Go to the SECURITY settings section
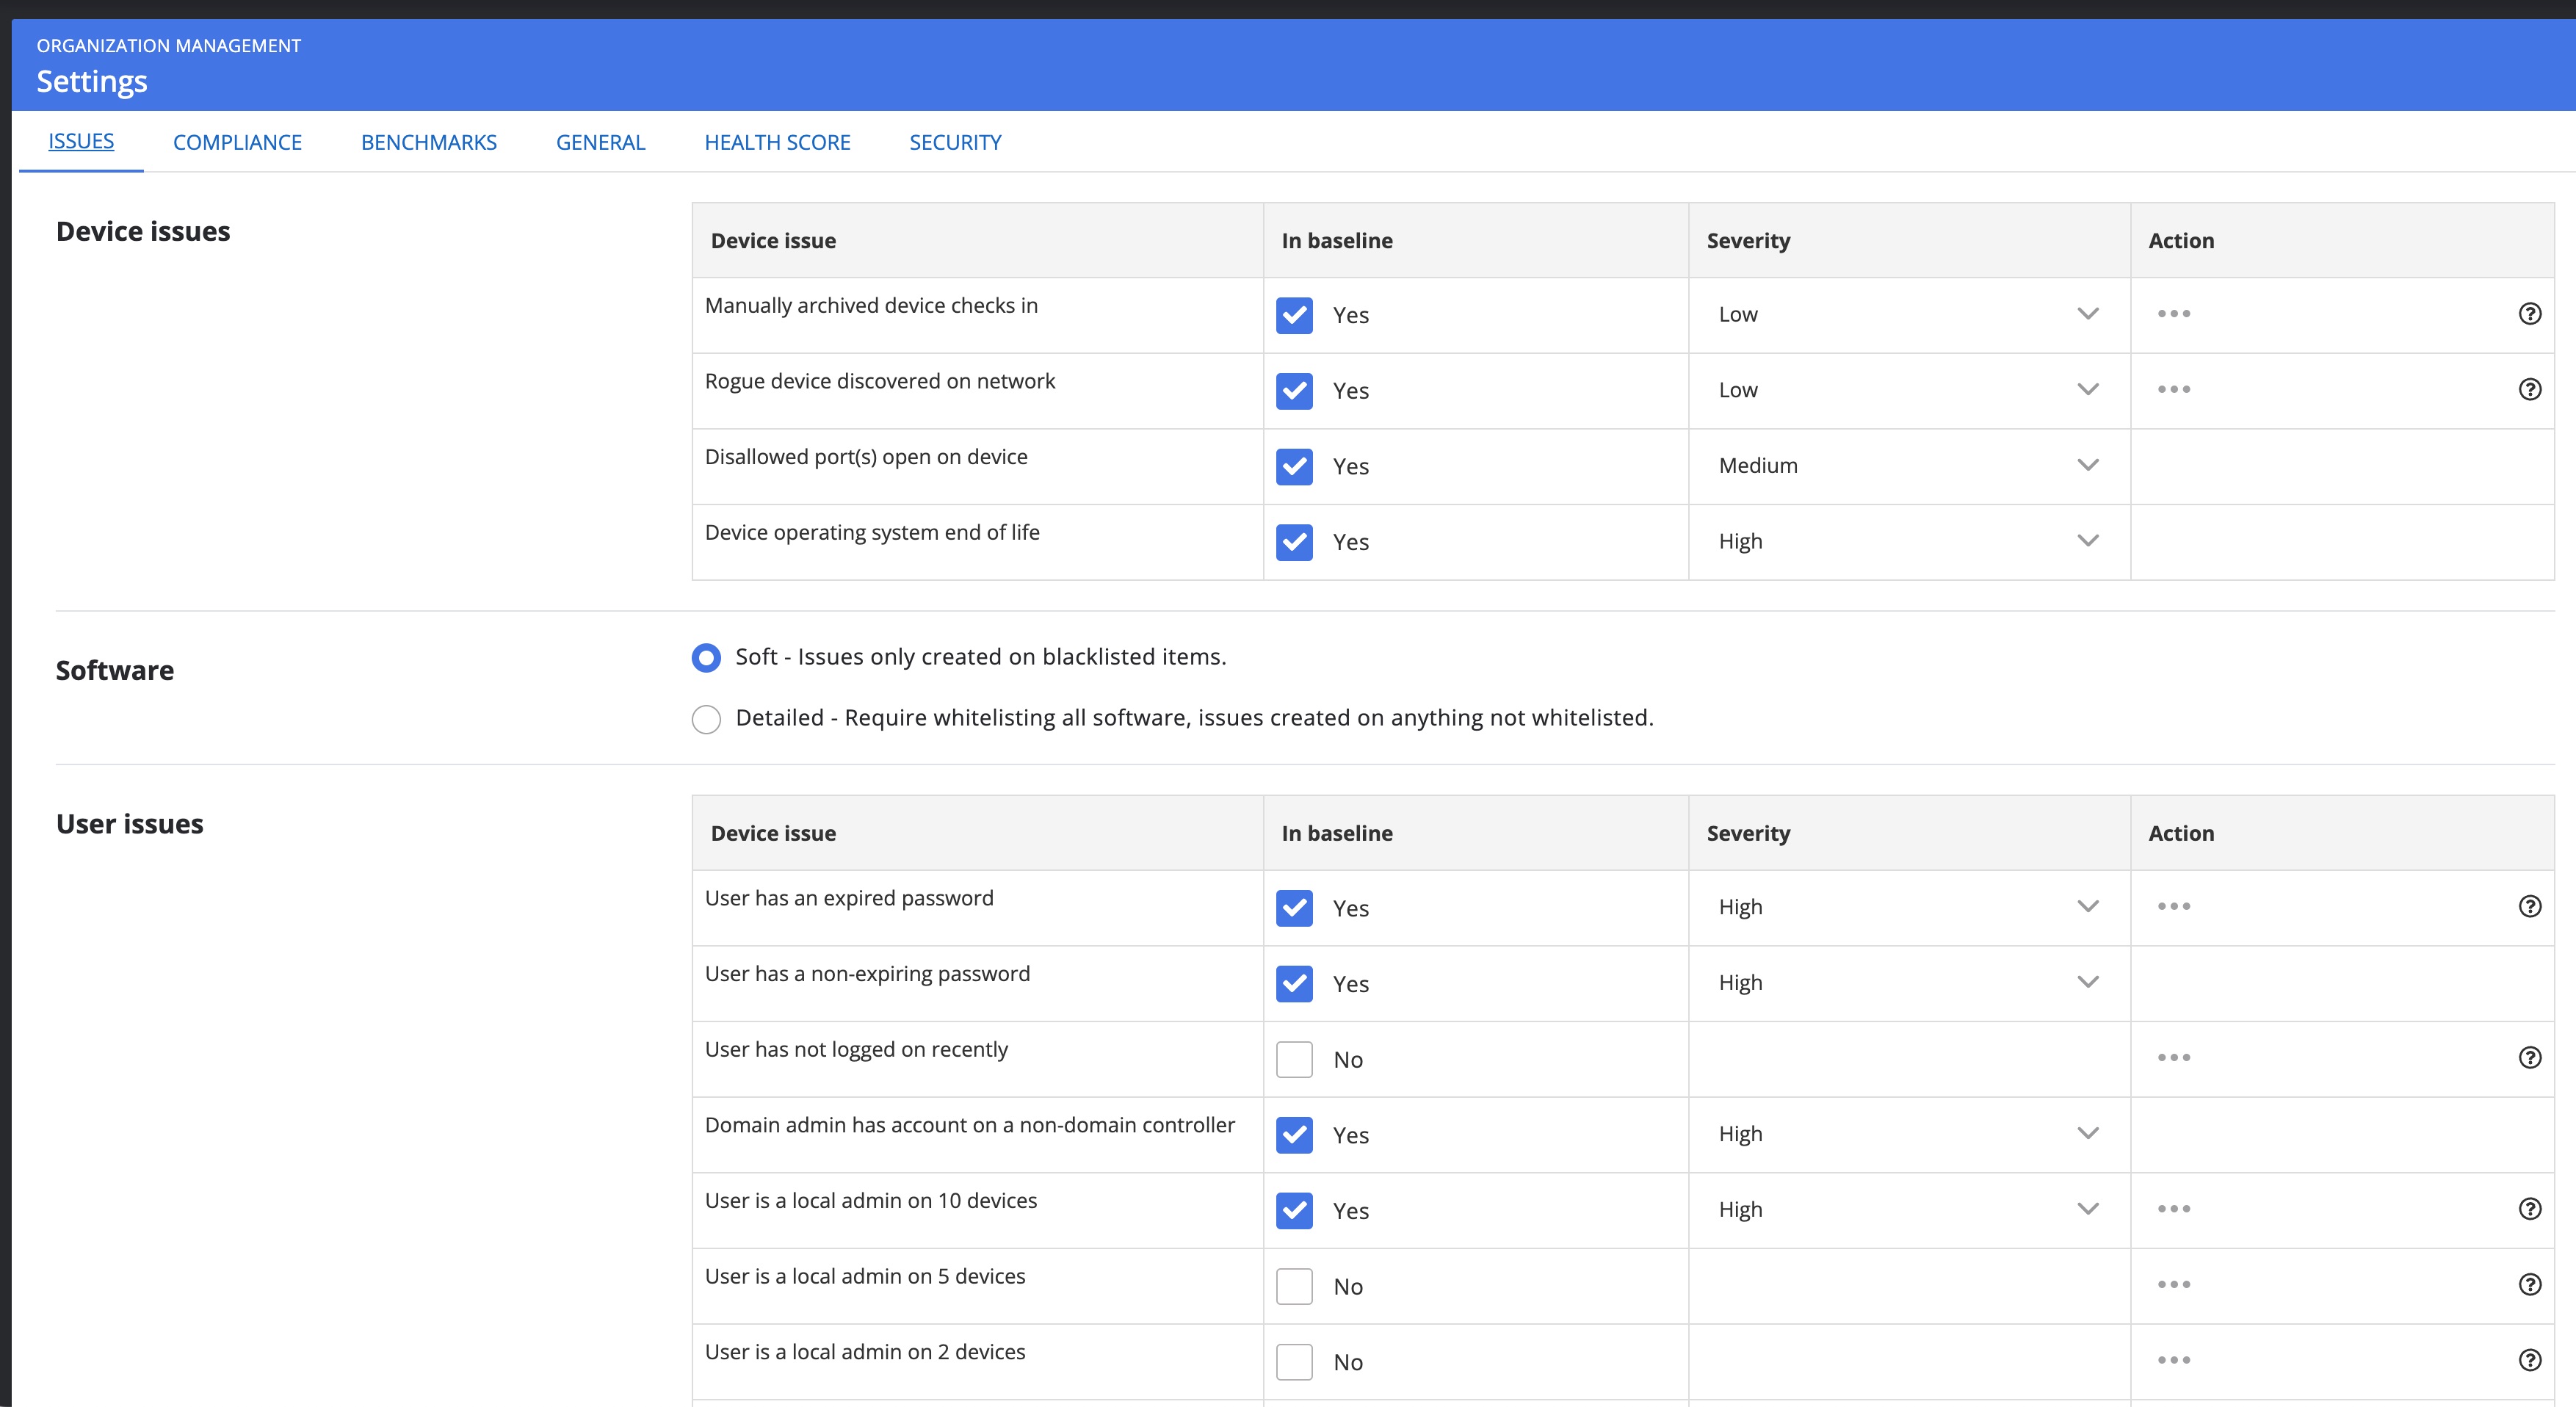Image resolution: width=2576 pixels, height=1407 pixels. tap(955, 141)
